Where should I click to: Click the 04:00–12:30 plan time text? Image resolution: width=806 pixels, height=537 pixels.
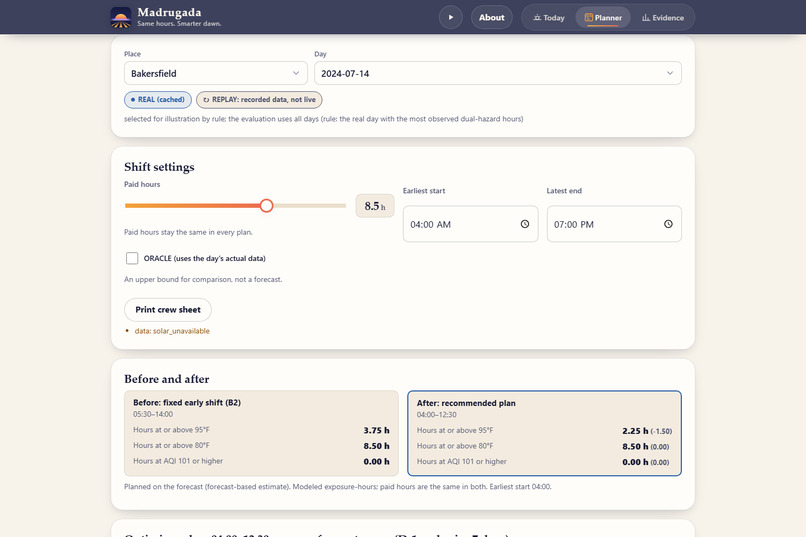(x=436, y=415)
